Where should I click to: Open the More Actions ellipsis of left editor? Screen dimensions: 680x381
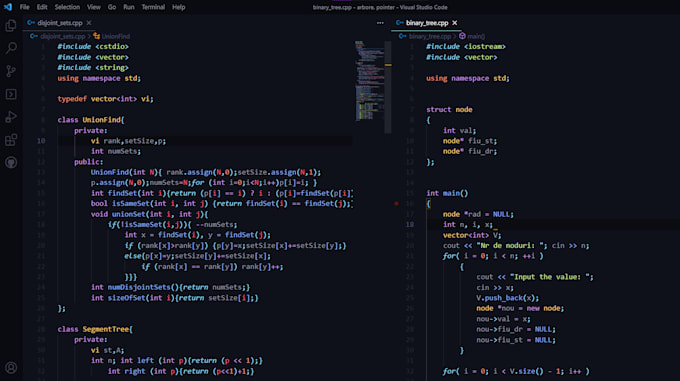(380, 23)
